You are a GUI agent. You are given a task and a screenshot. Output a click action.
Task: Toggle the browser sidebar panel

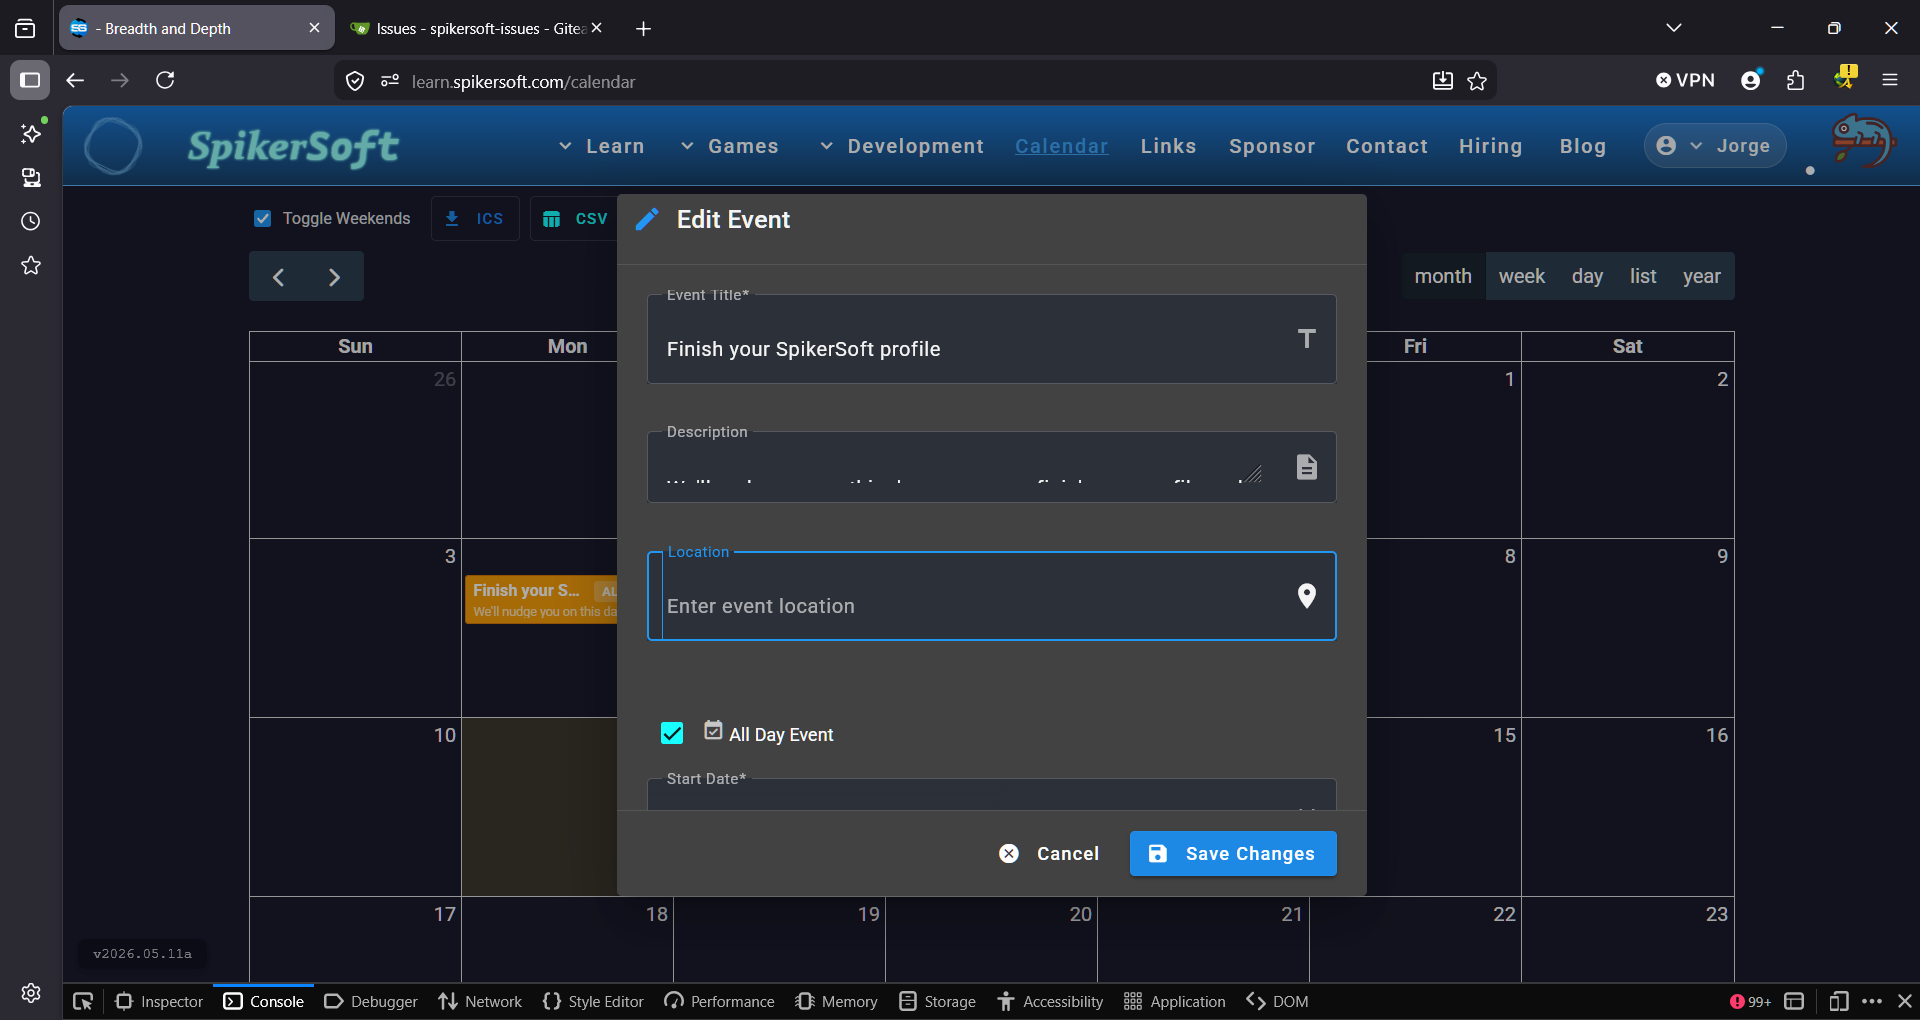click(30, 80)
